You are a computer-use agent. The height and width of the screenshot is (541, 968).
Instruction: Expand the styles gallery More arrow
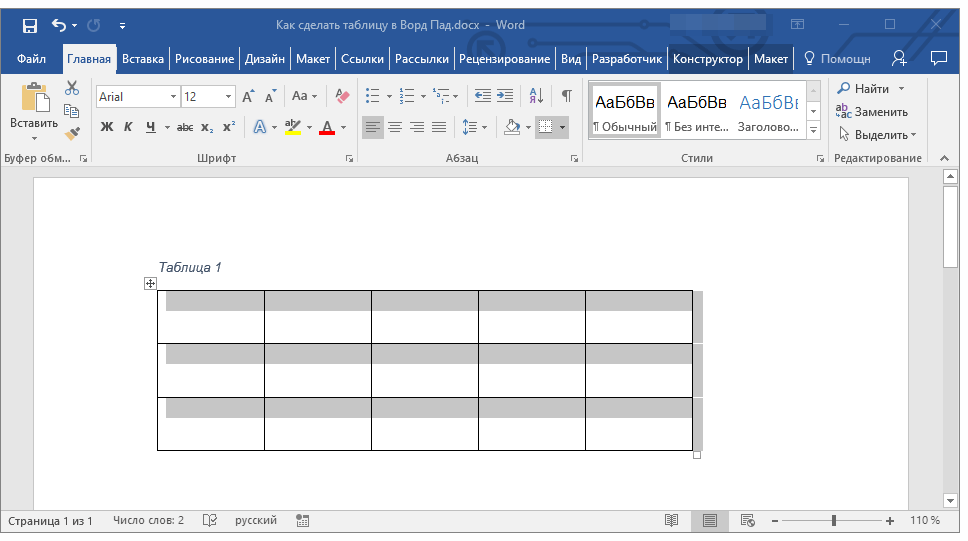[814, 131]
